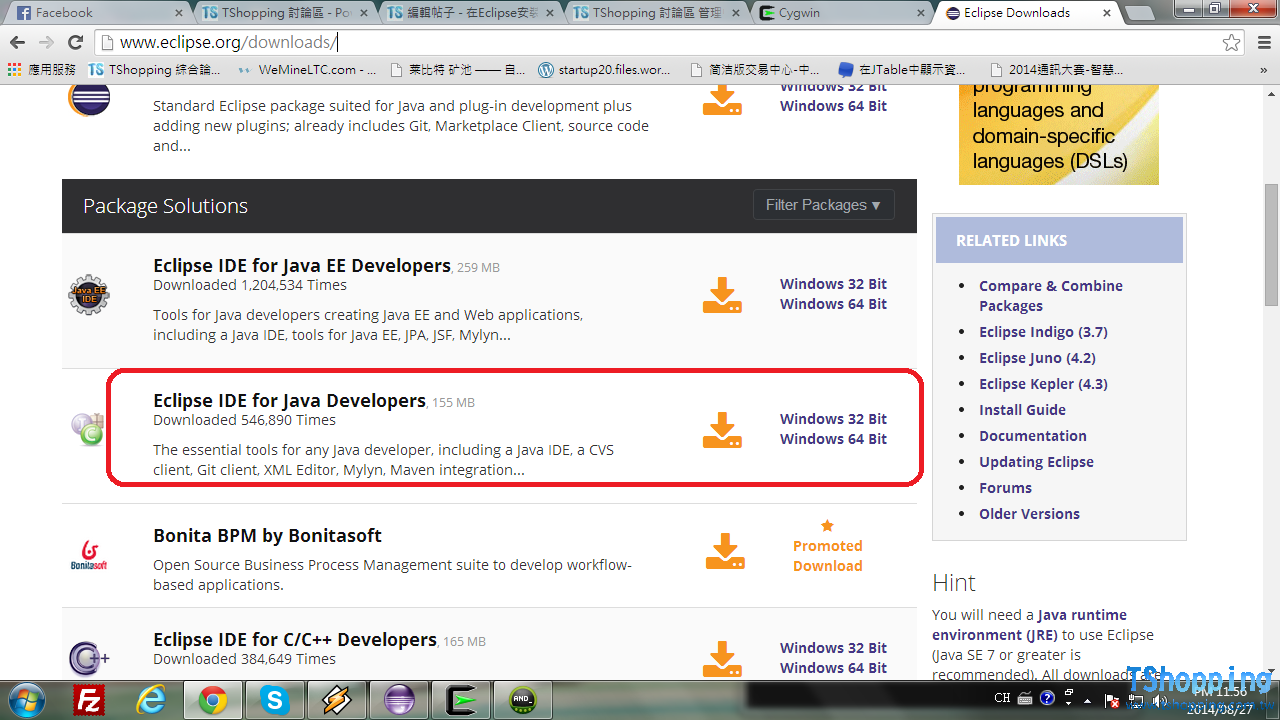Open the startup20.files.wor... bookmark
This screenshot has height=720, width=1280.
click(x=604, y=70)
